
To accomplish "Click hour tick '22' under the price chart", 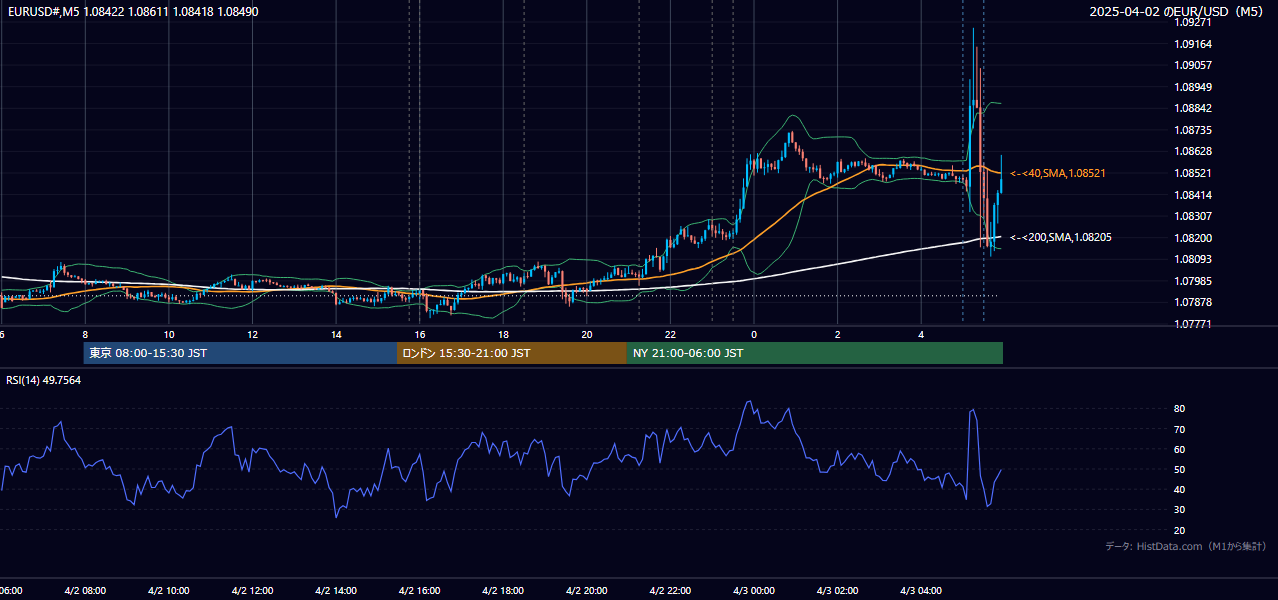I will pyautogui.click(x=671, y=334).
